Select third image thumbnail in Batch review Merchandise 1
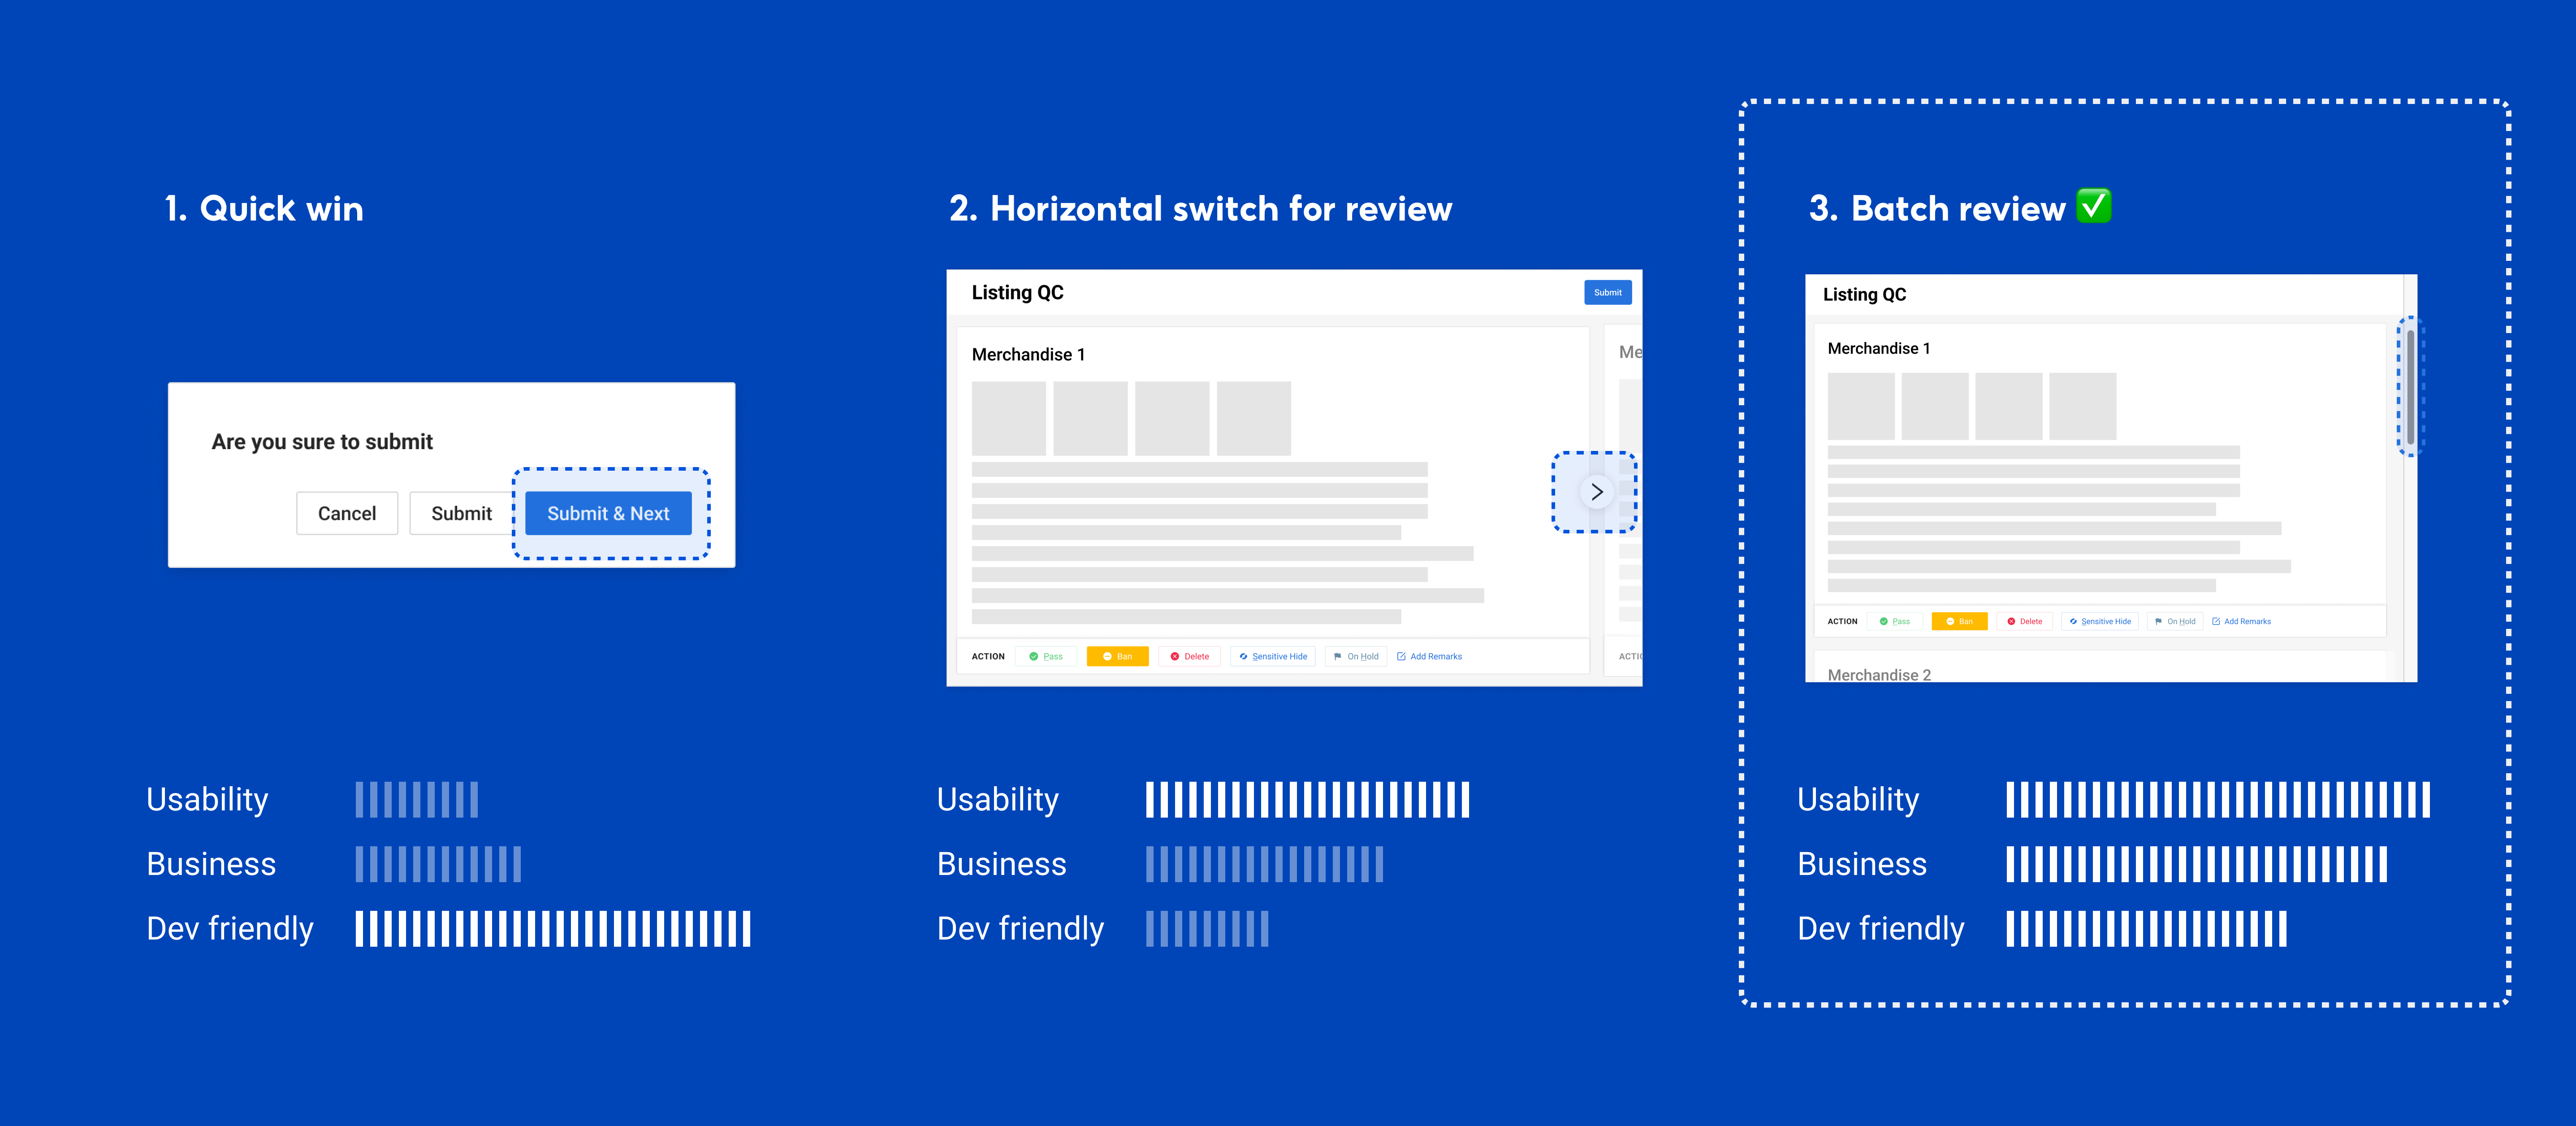The height and width of the screenshot is (1126, 2576). 2009,406
